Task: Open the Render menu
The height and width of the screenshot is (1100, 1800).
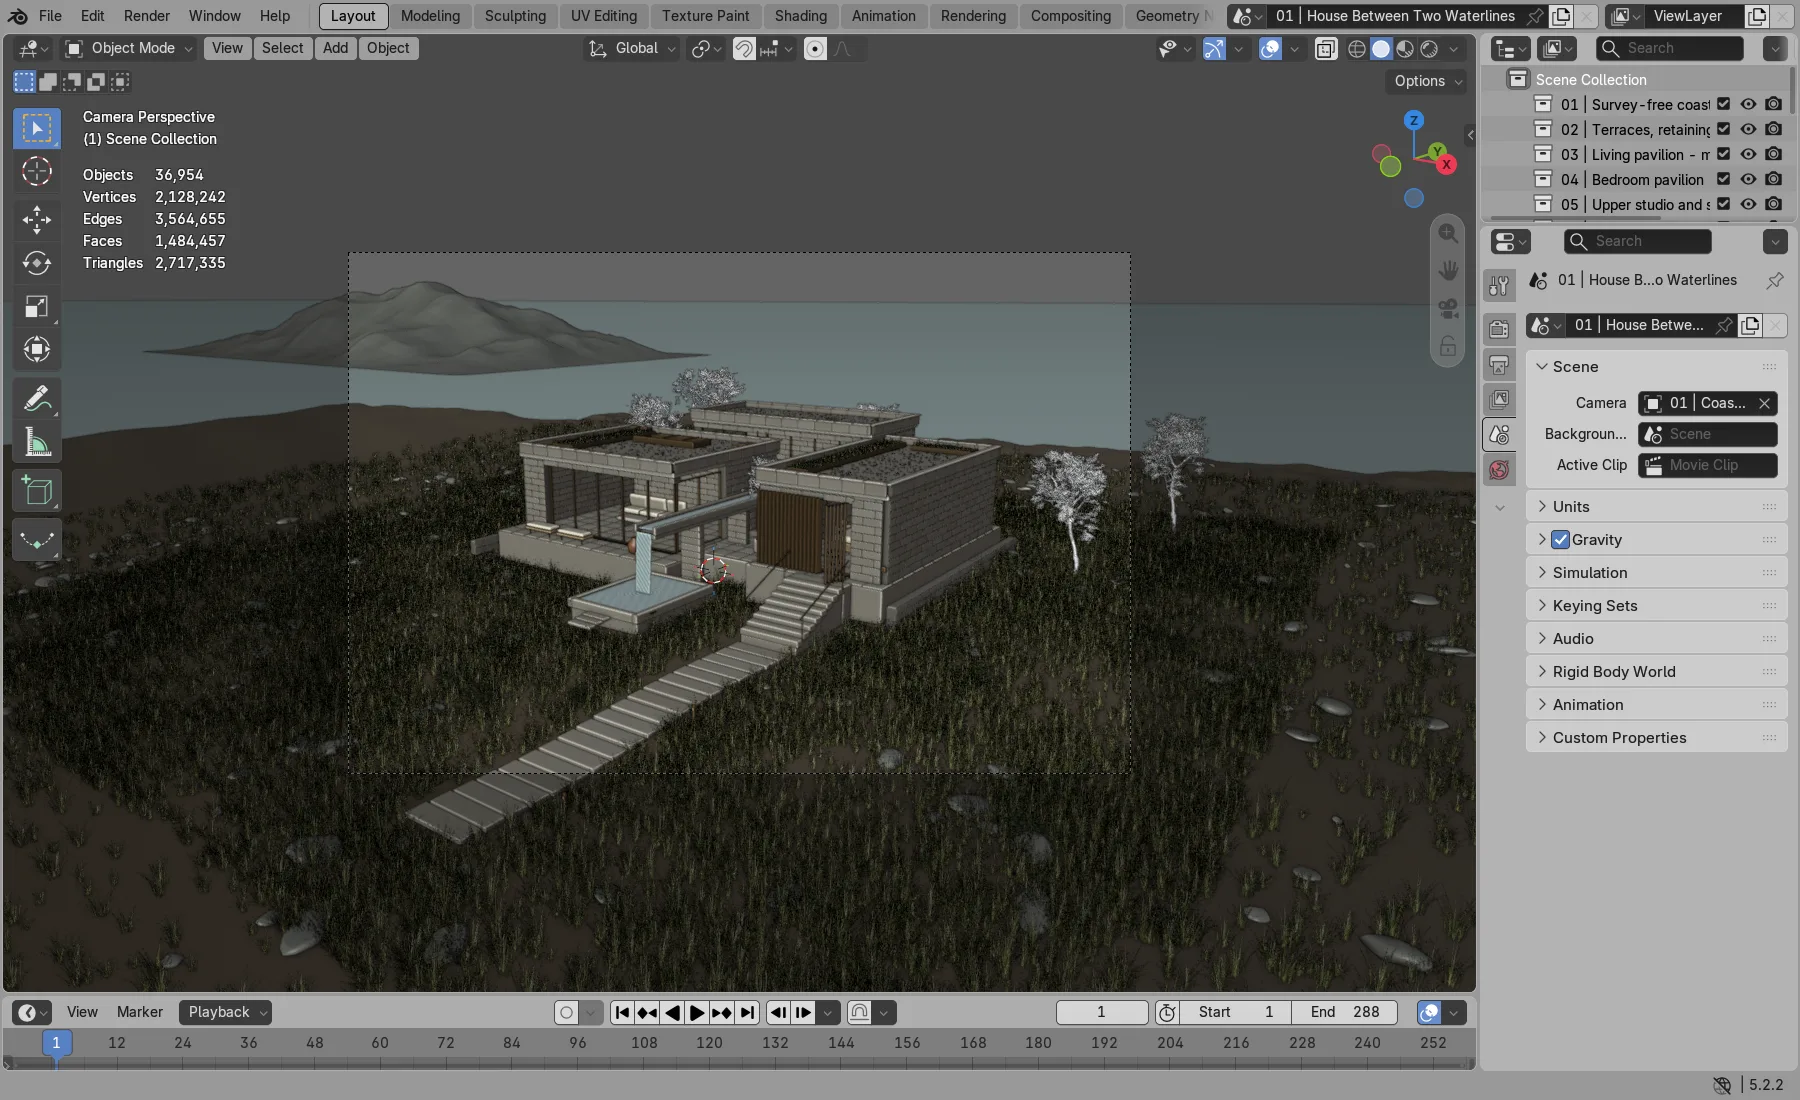Action: 146,16
